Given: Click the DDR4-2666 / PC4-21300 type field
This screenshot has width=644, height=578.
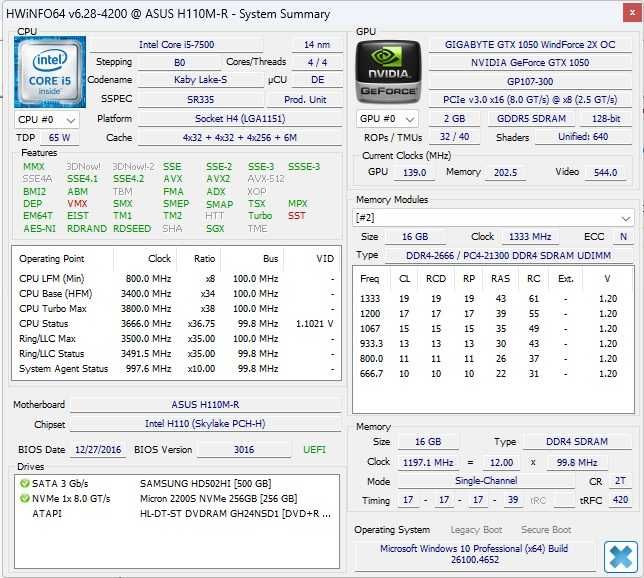Looking at the screenshot, I should 508,256.
